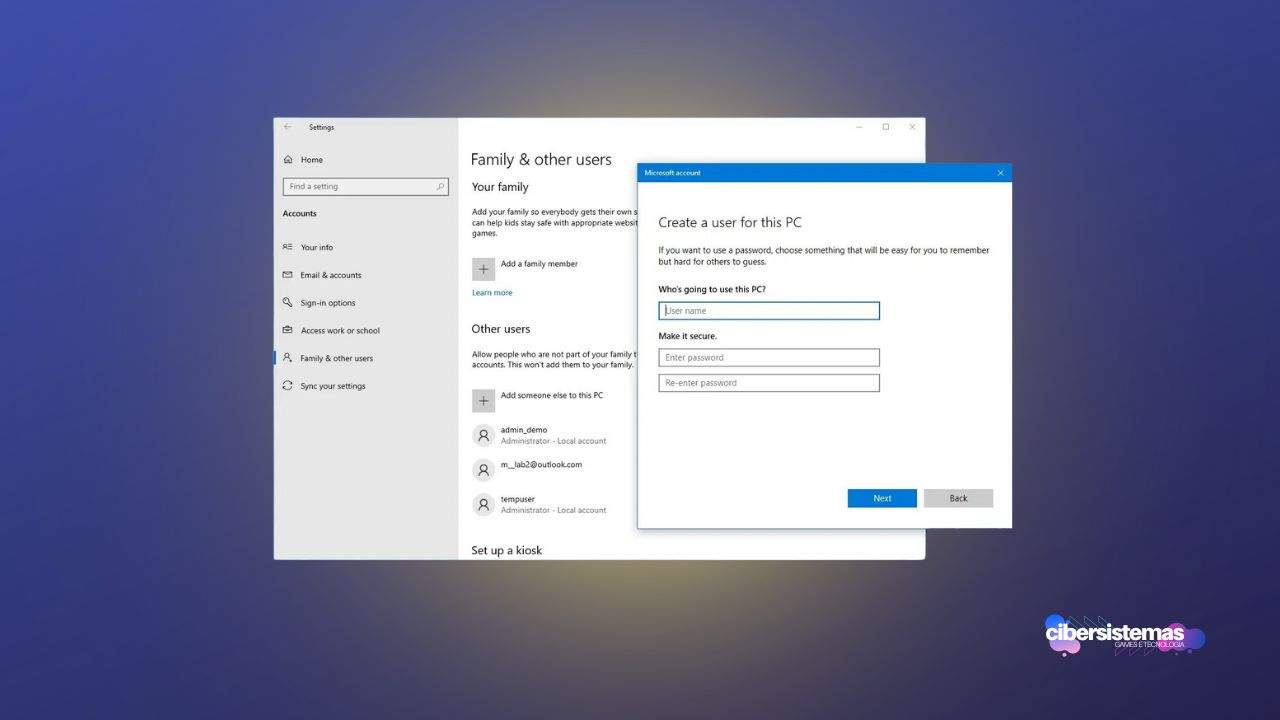Click the Accounts section label in sidebar

tap(299, 213)
